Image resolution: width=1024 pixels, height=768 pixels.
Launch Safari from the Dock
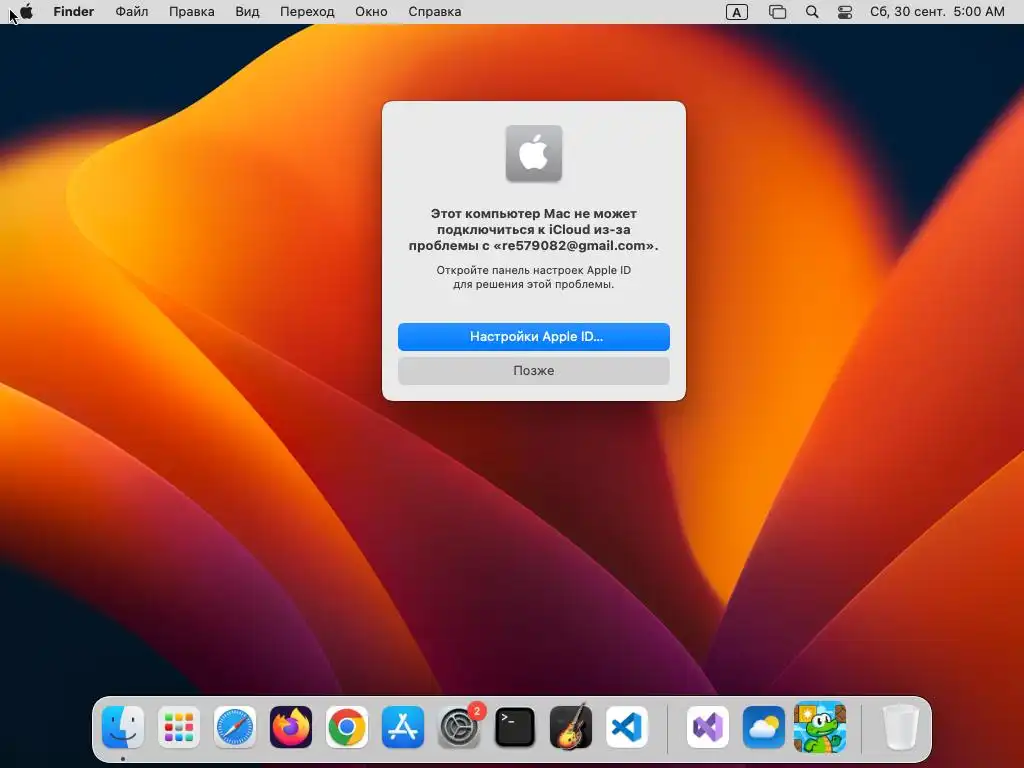point(234,726)
